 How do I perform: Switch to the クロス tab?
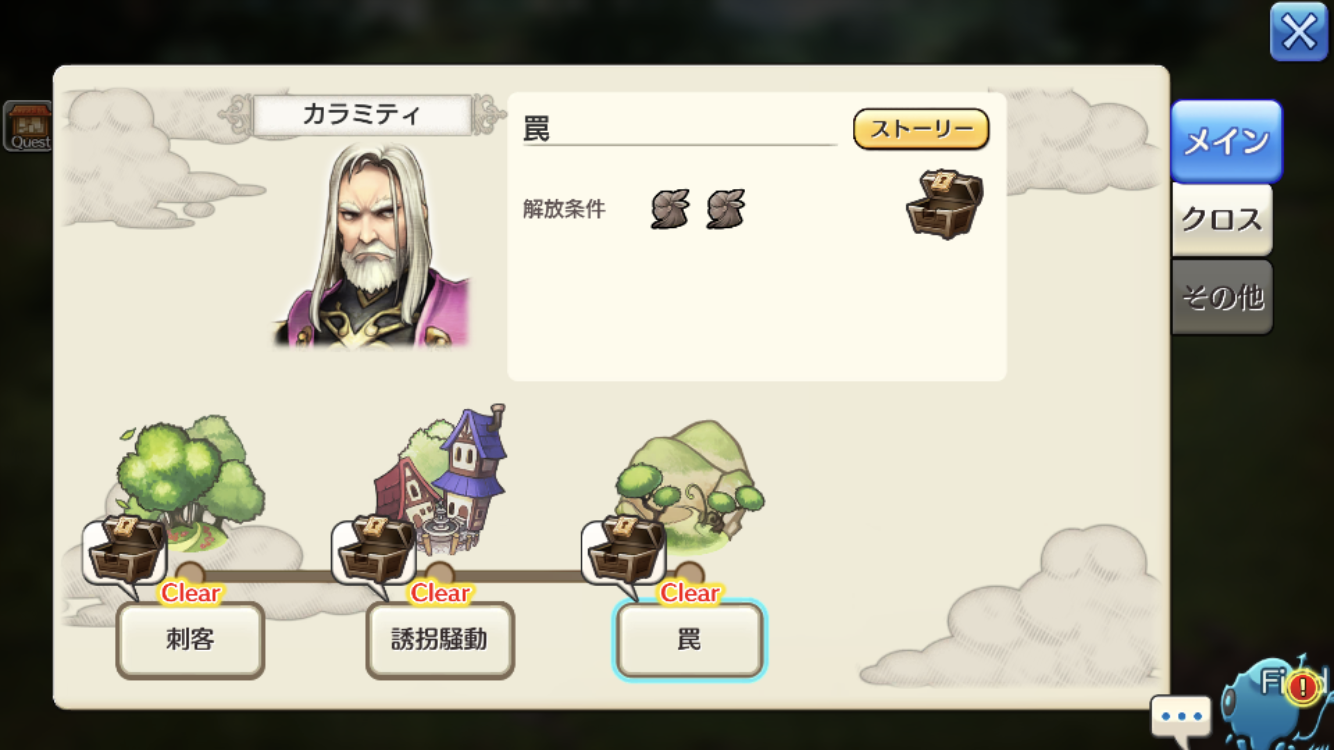coord(1222,219)
